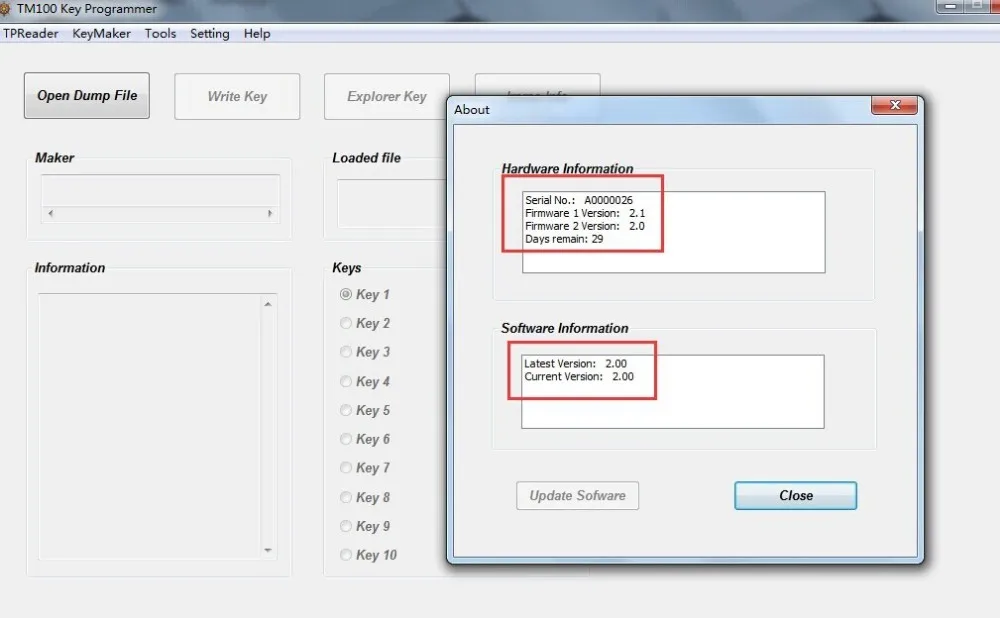The height and width of the screenshot is (618, 1000).
Task: Select the Key 2 radio button
Action: (x=346, y=323)
